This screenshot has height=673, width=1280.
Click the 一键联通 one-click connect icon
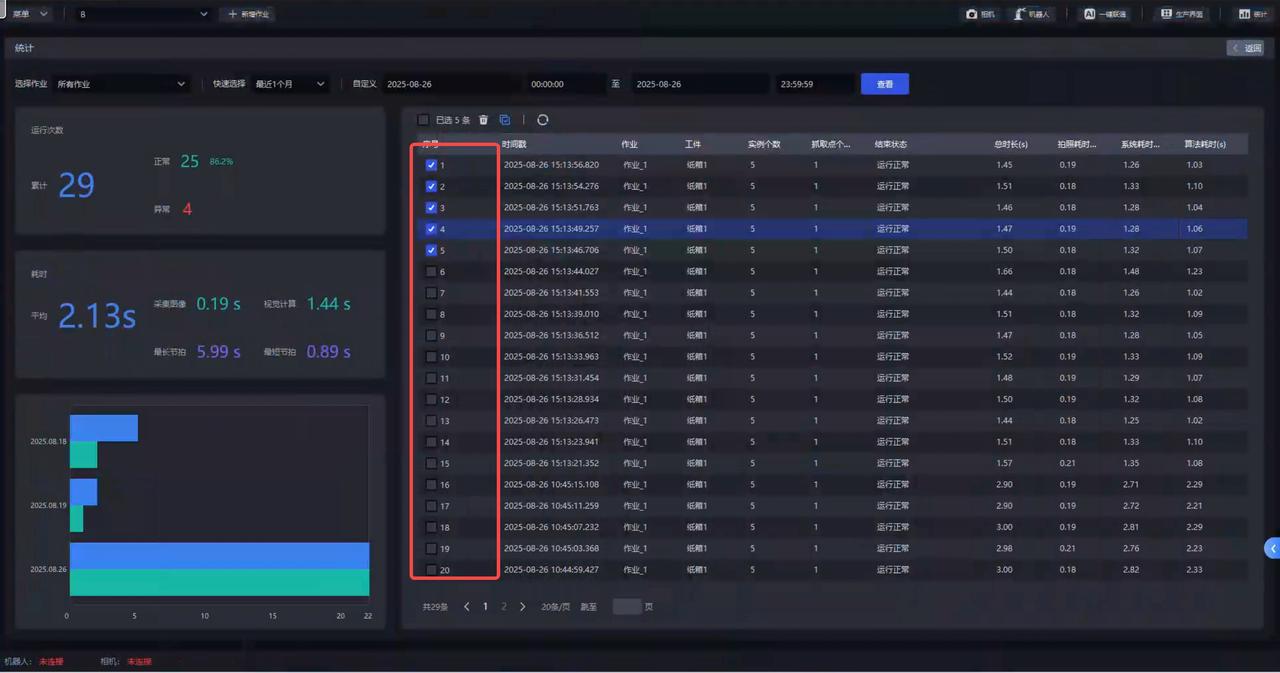[x=1104, y=14]
